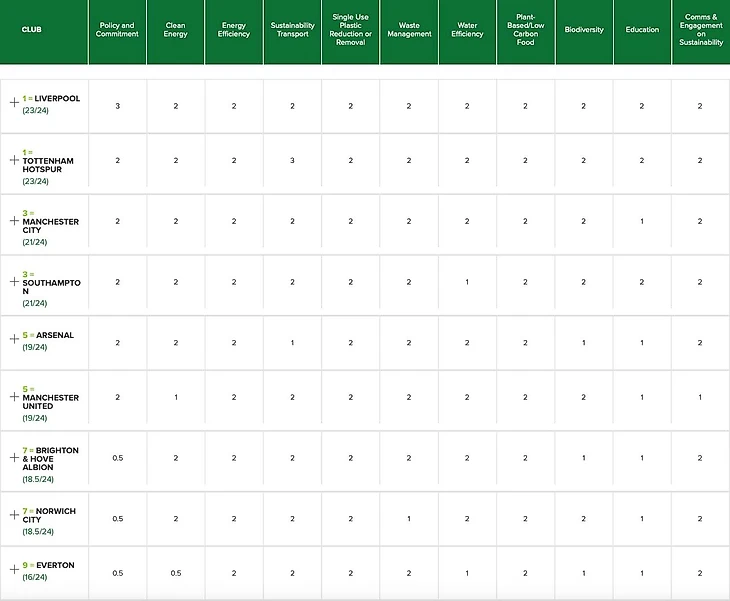
Task: Expand the Arsenal row details
Action: (x=14, y=339)
